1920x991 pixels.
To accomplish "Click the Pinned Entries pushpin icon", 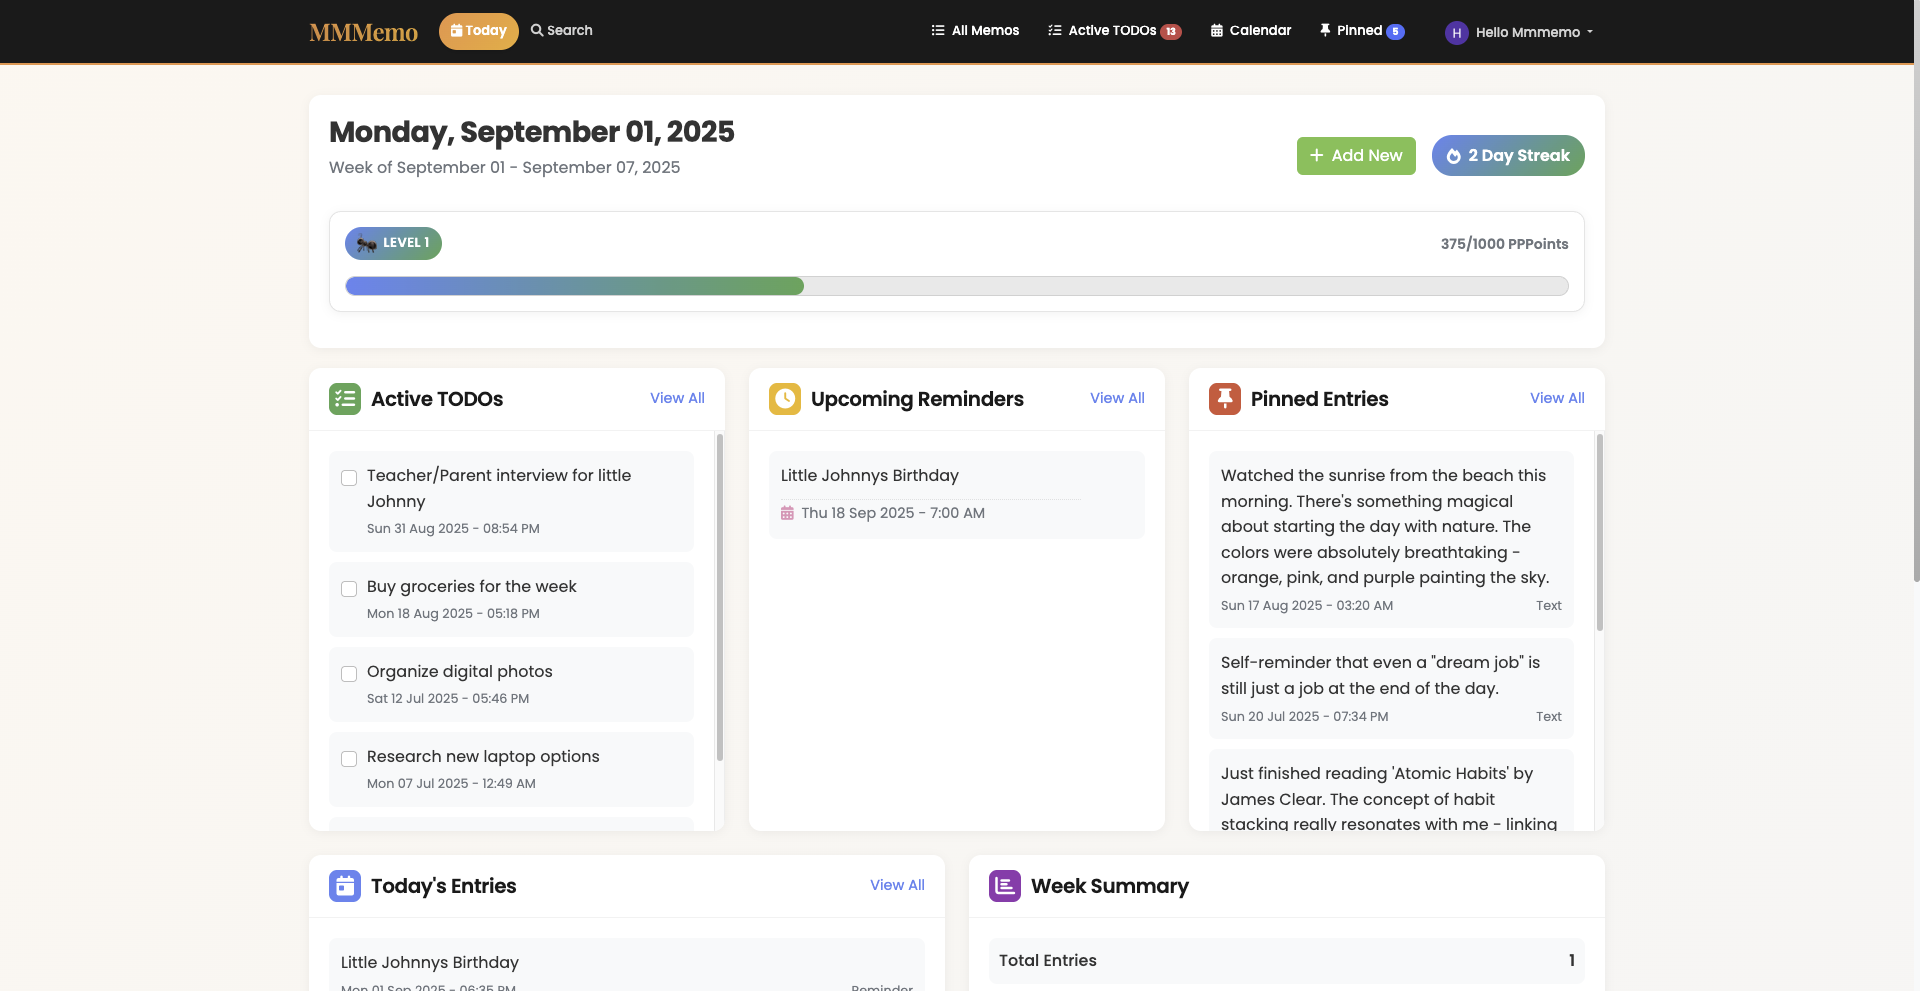I will point(1225,399).
